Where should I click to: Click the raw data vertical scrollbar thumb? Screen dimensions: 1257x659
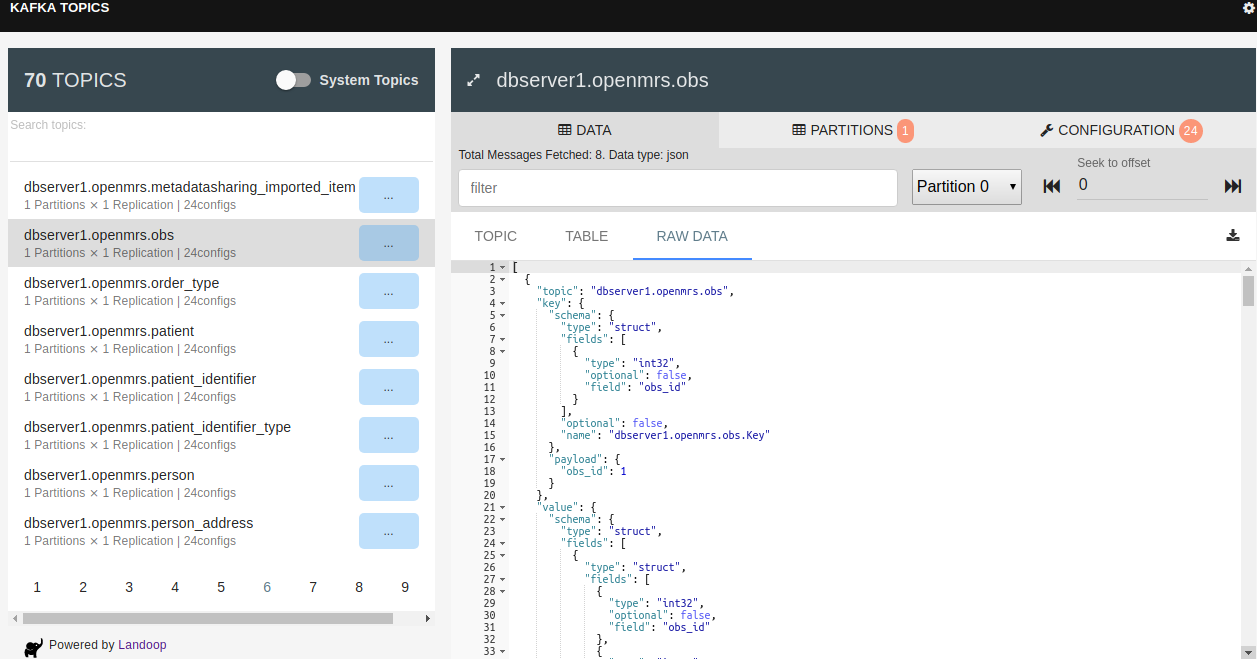pos(1248,290)
